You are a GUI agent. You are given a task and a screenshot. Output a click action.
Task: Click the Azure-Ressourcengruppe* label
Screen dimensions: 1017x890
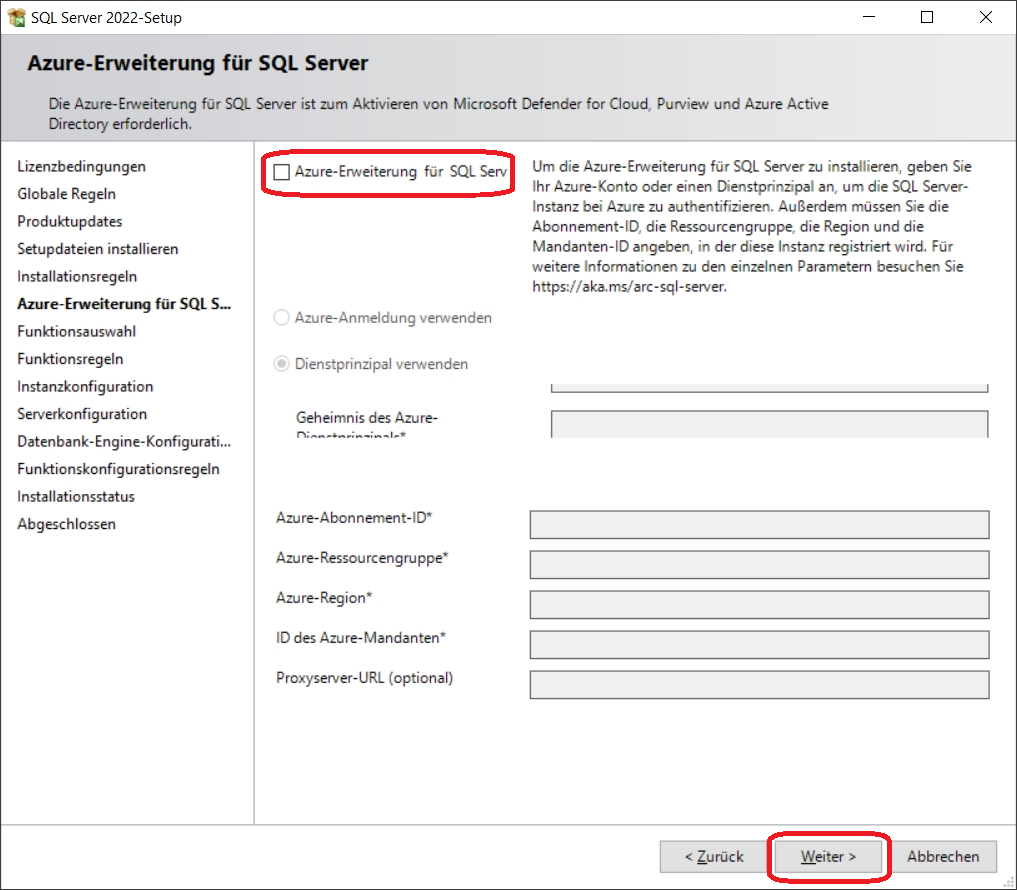362,558
